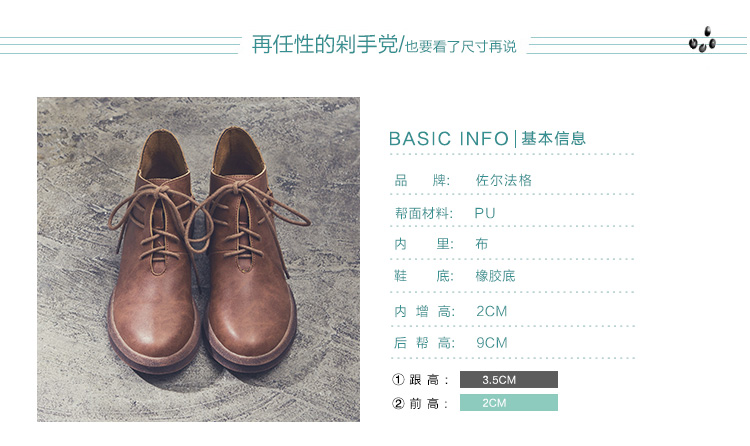Click the 也要看了尺寸再说 subtitle
Image resolution: width=750 pixels, height=446 pixels.
click(x=461, y=46)
